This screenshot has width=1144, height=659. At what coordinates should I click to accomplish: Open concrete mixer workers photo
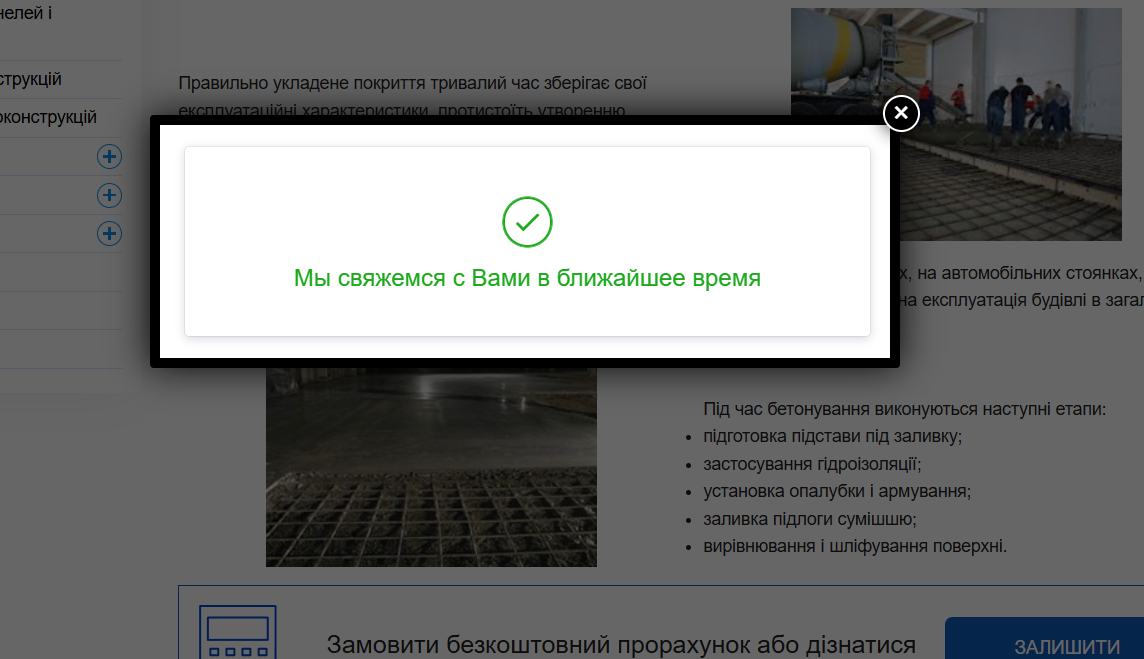point(956,125)
